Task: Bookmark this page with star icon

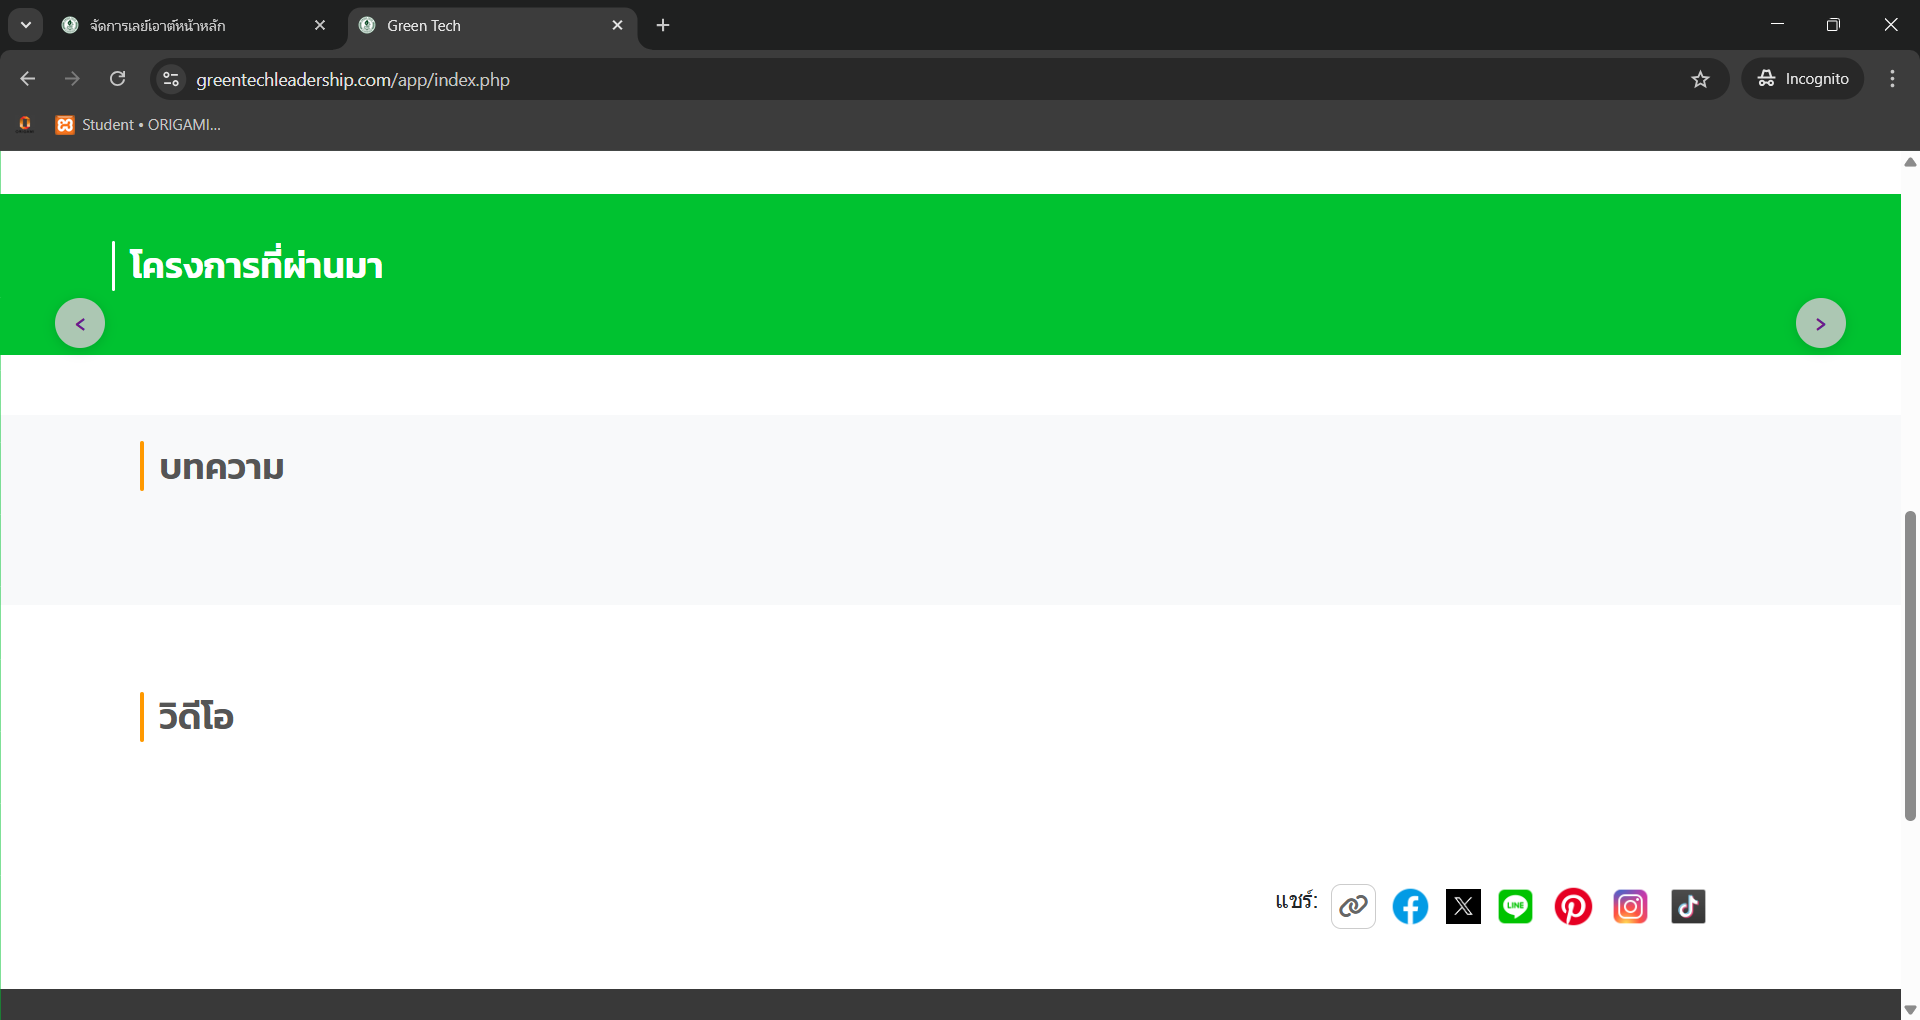Action: point(1700,79)
